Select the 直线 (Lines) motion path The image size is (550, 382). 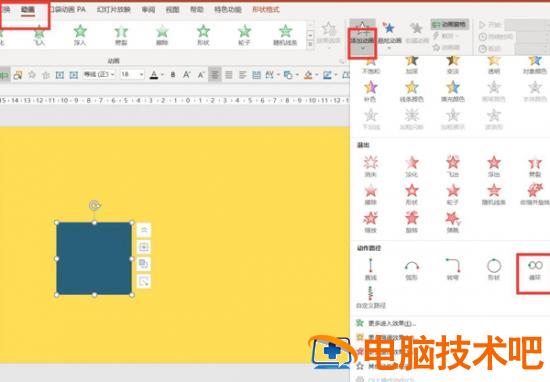(371, 269)
